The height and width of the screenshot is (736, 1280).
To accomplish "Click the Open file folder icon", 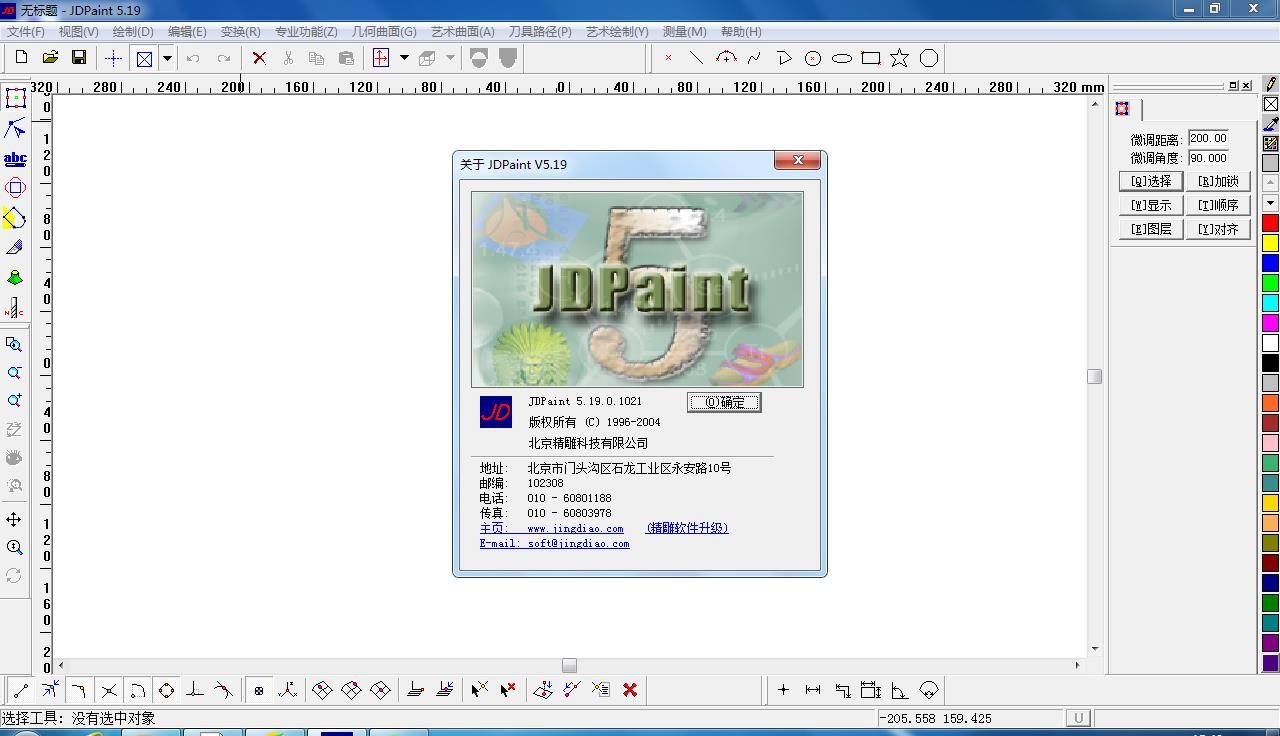I will pyautogui.click(x=50, y=58).
